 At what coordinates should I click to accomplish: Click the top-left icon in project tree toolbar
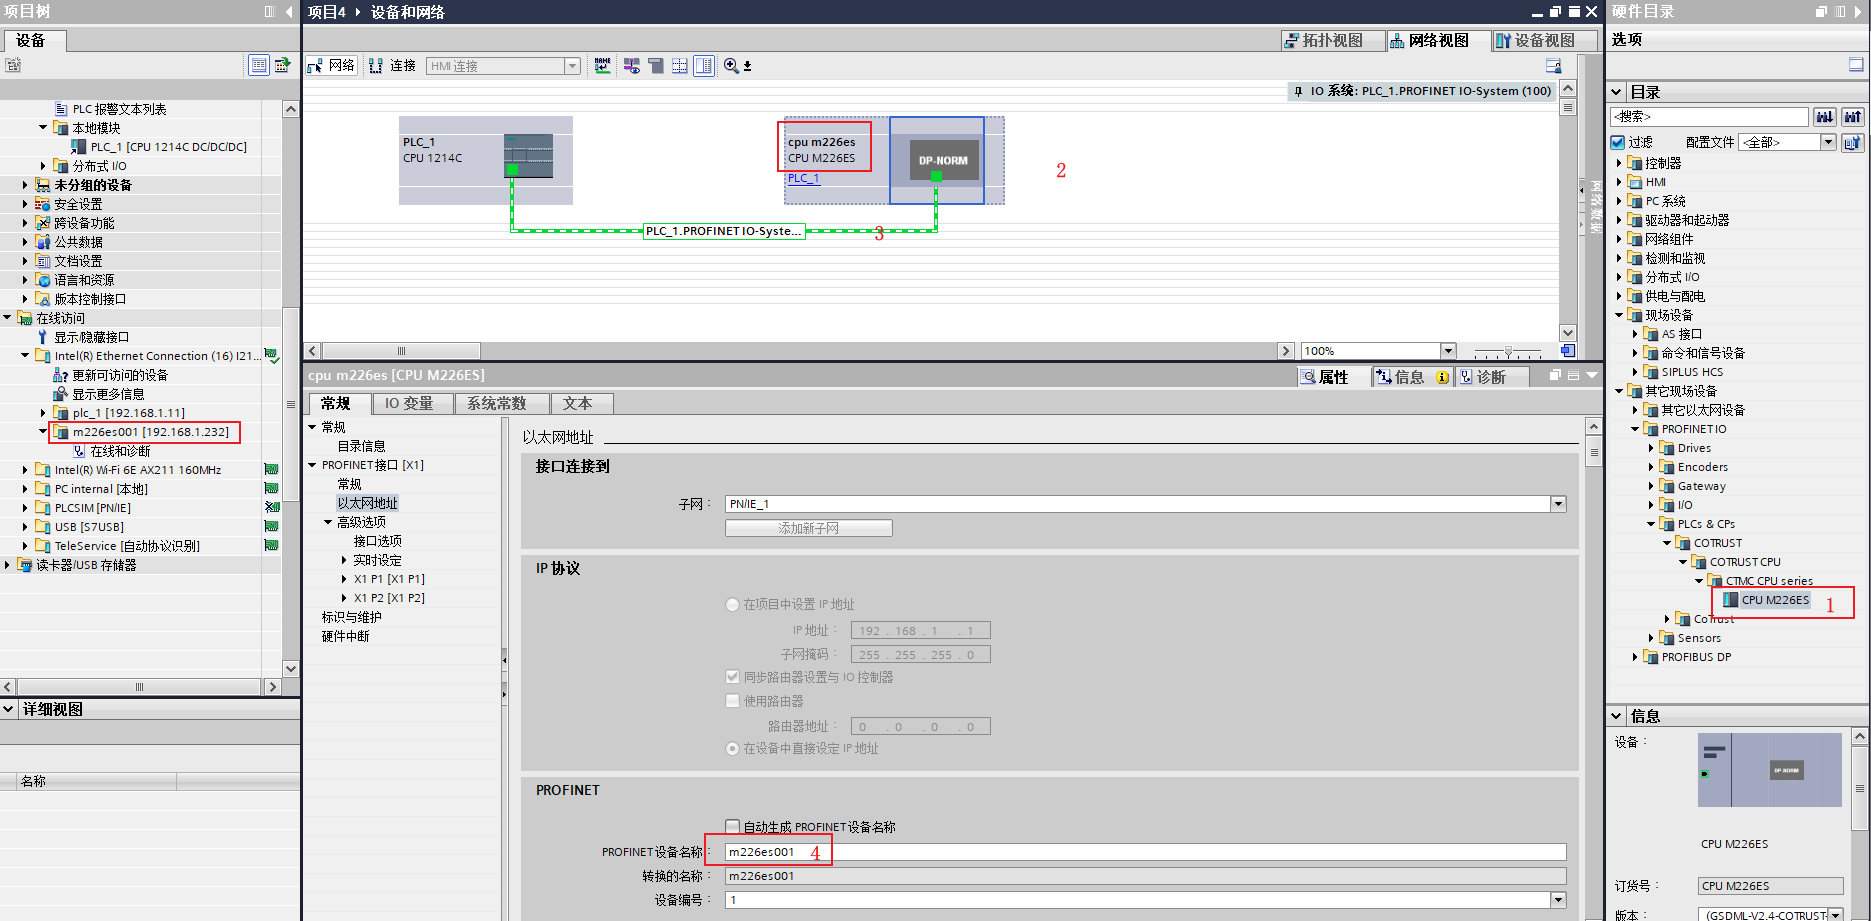click(x=12, y=65)
